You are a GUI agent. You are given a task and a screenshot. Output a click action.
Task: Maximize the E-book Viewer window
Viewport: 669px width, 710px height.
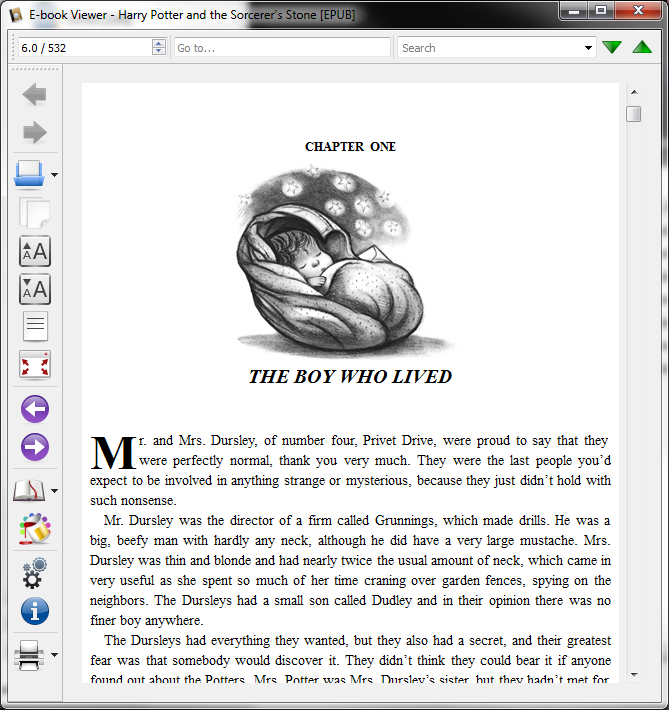pos(601,11)
